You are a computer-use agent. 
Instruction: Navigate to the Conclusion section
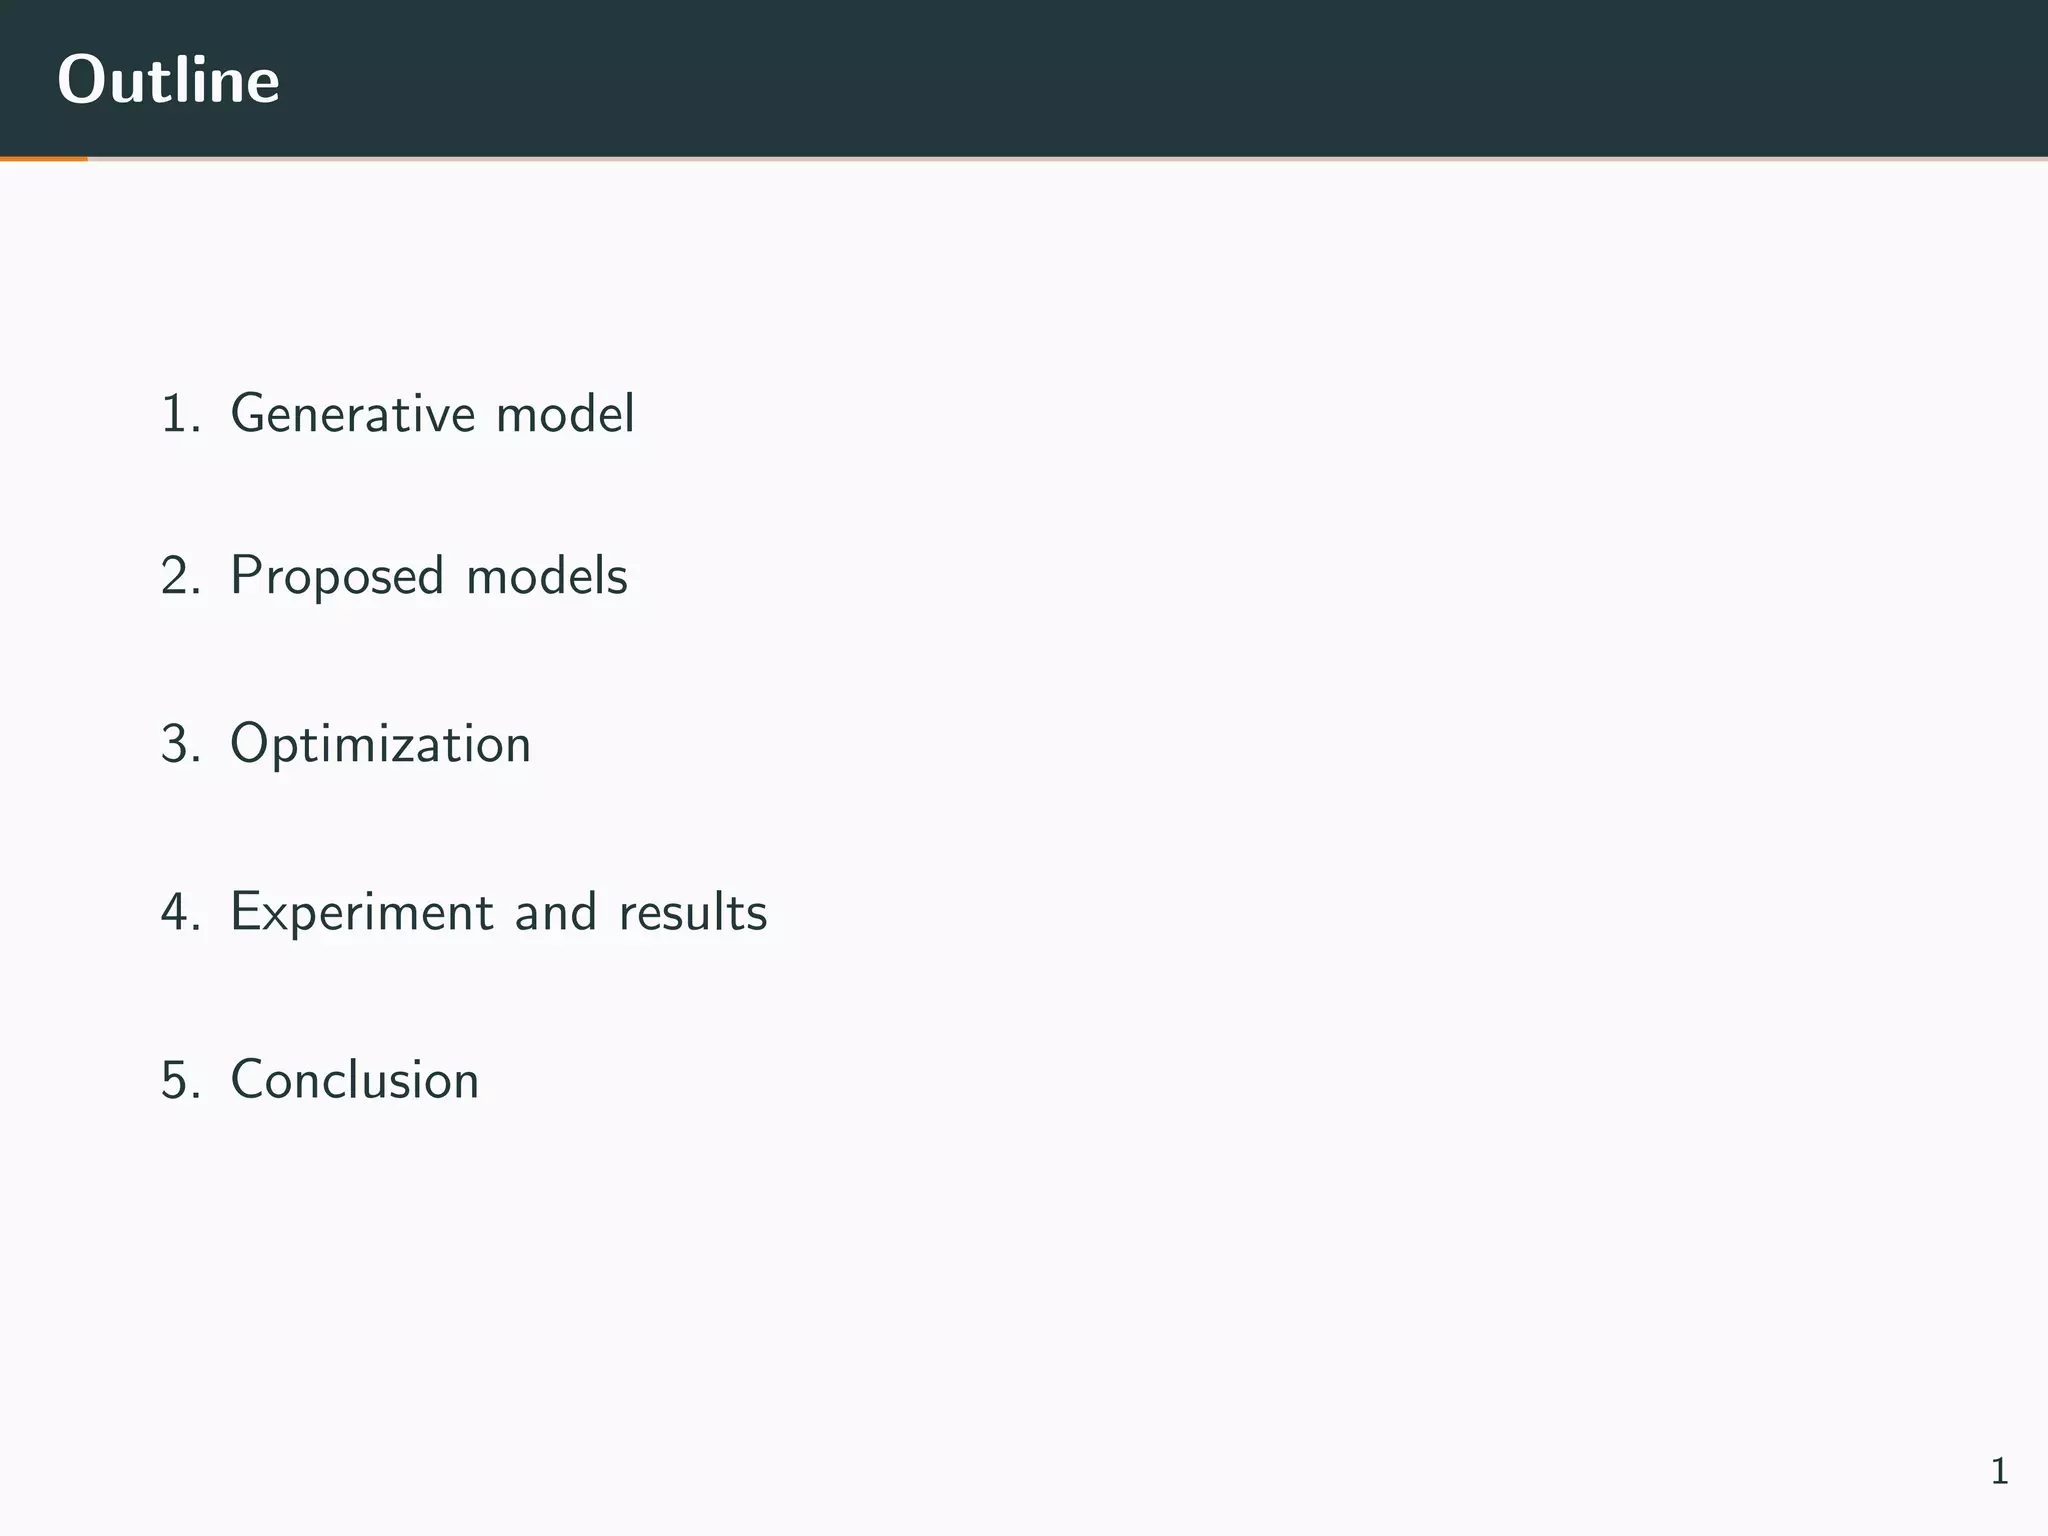tap(355, 1080)
